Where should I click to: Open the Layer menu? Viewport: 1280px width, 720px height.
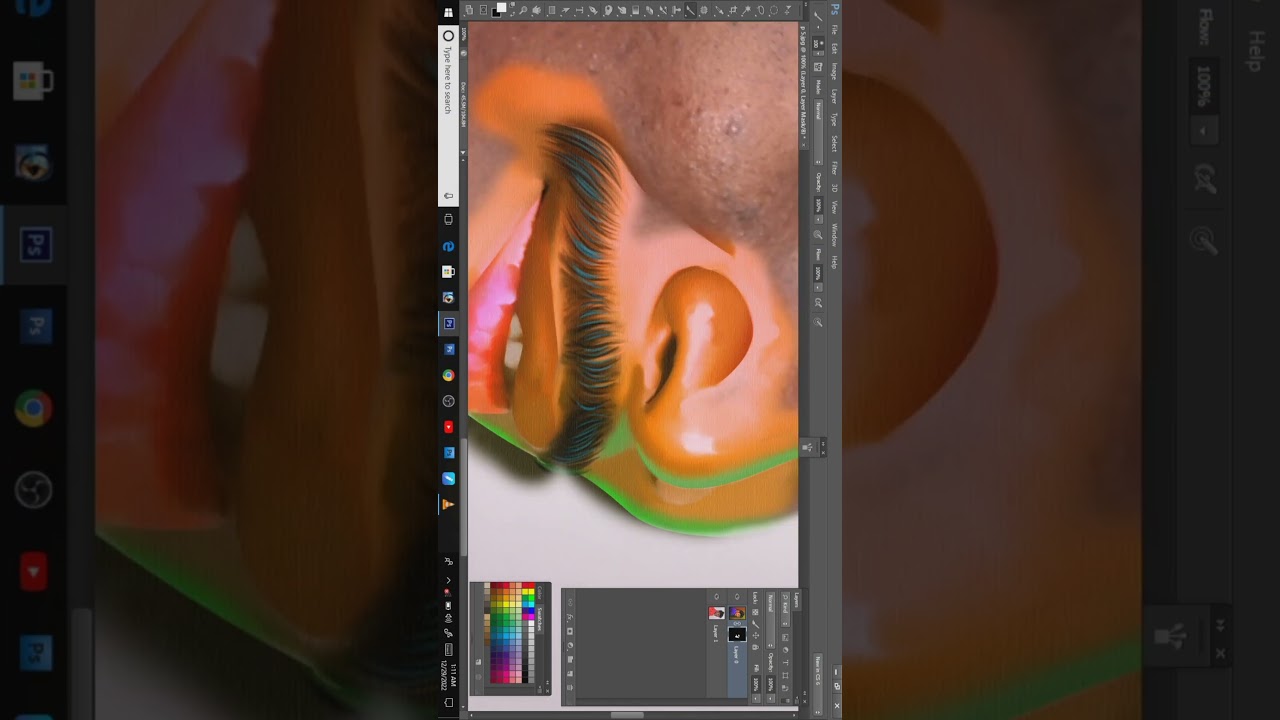(834, 96)
